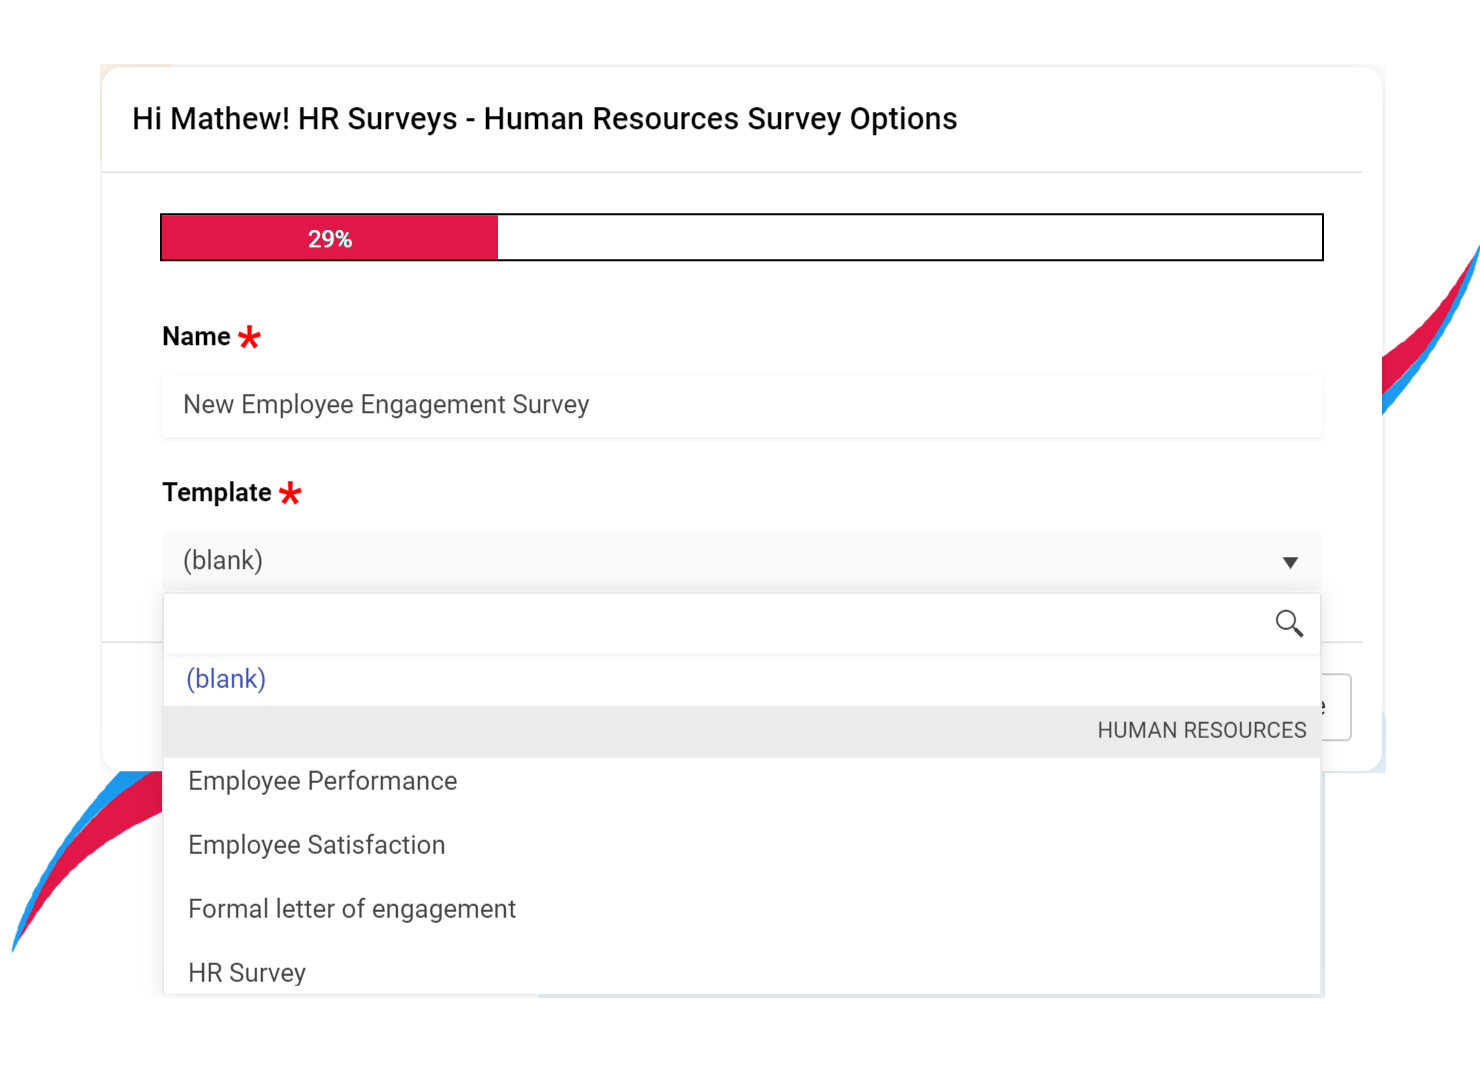Select the HR Survey template
1480x1081 pixels.
click(247, 972)
